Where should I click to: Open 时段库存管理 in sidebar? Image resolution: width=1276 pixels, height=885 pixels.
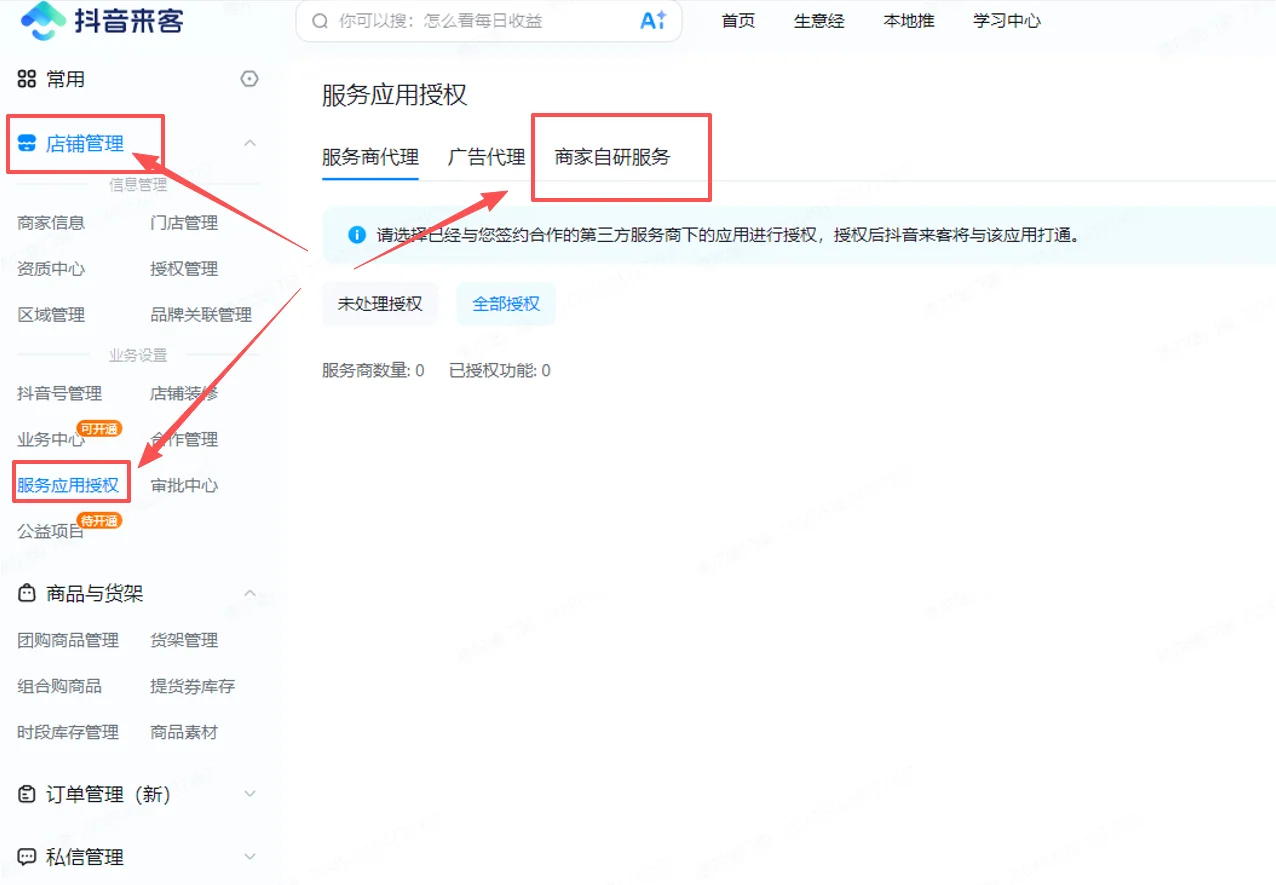[x=68, y=732]
